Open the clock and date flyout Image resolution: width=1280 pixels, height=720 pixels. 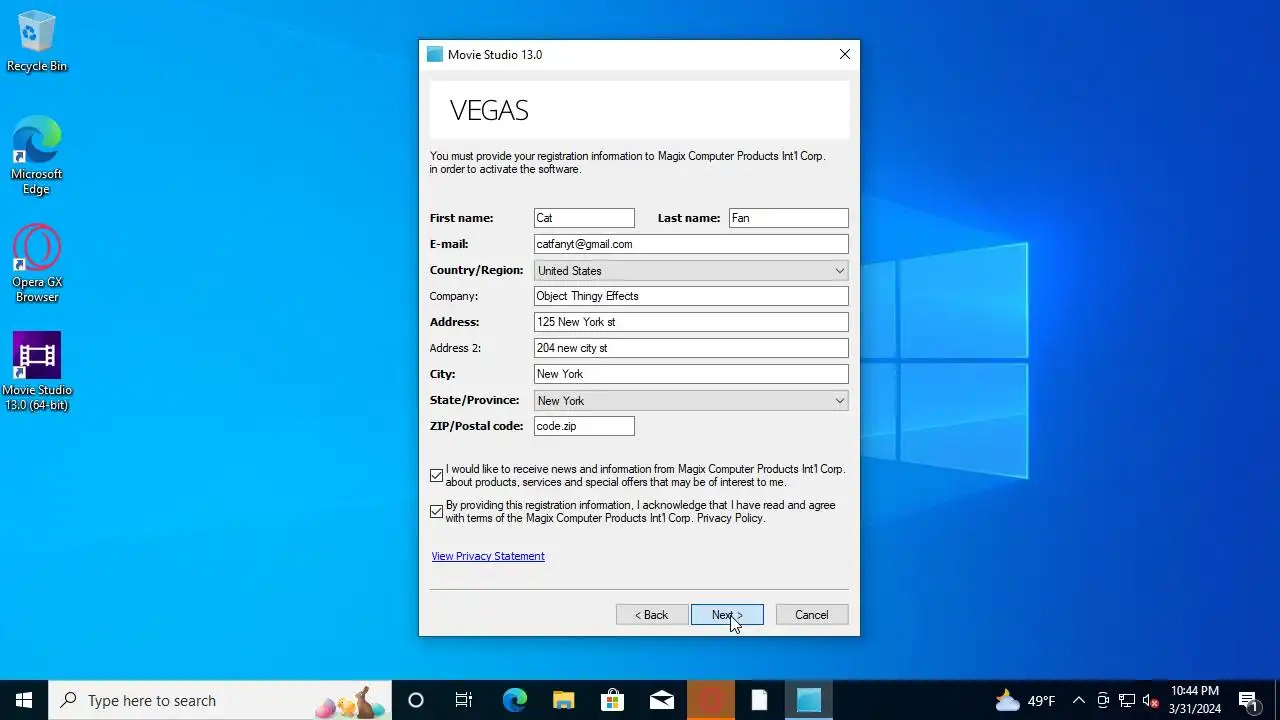pos(1195,700)
